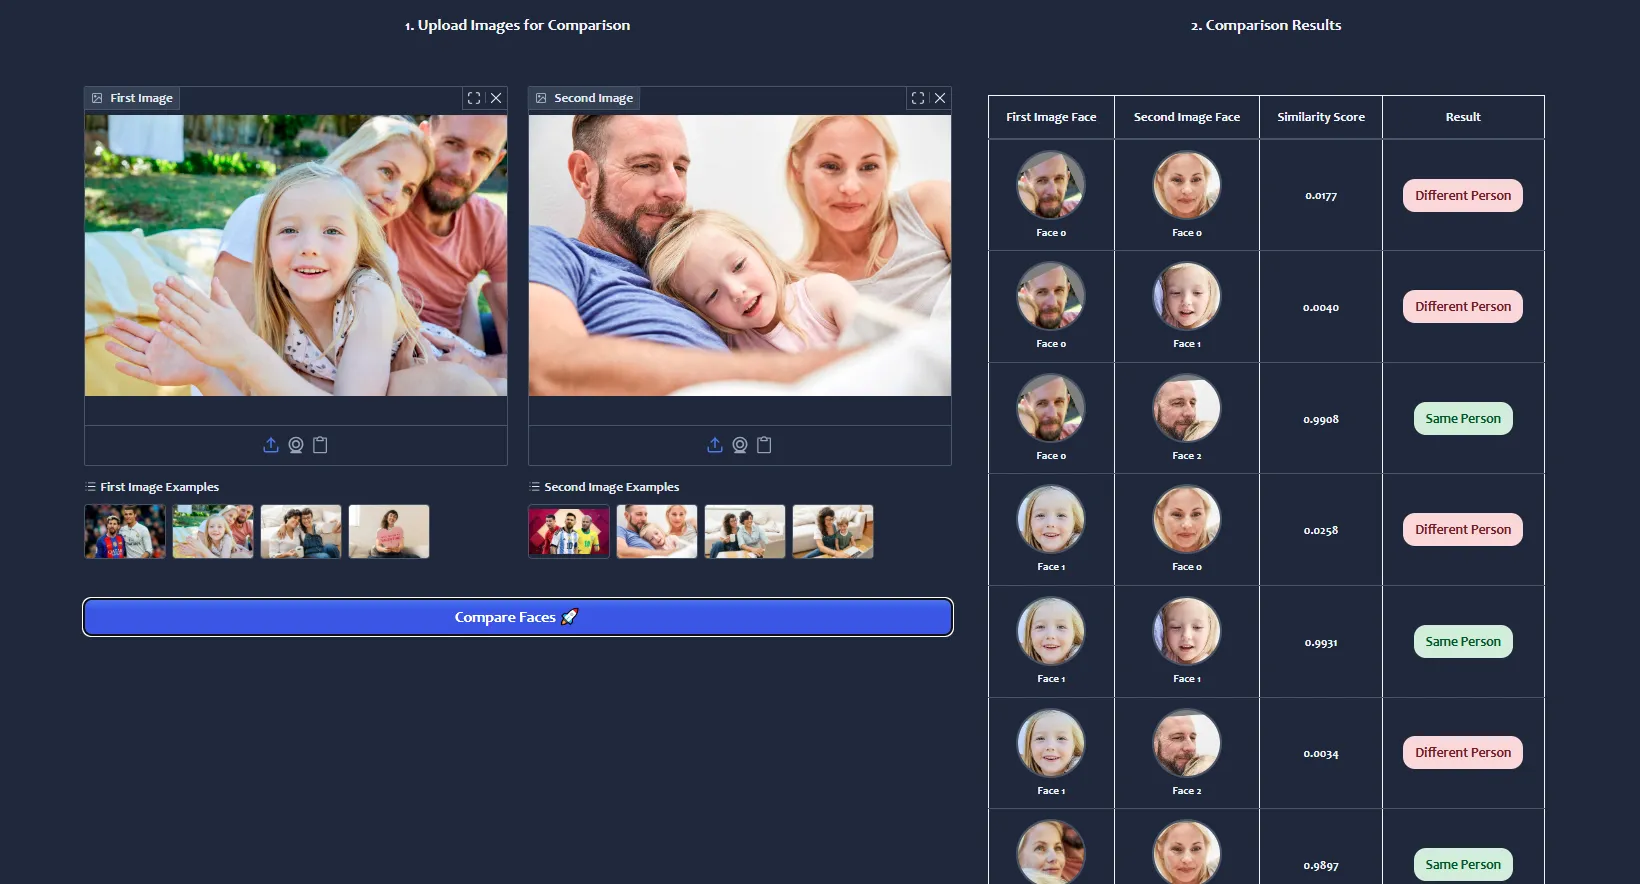Image resolution: width=1640 pixels, height=884 pixels.
Task: Open webcam capture for First Image
Action: [x=296, y=445]
